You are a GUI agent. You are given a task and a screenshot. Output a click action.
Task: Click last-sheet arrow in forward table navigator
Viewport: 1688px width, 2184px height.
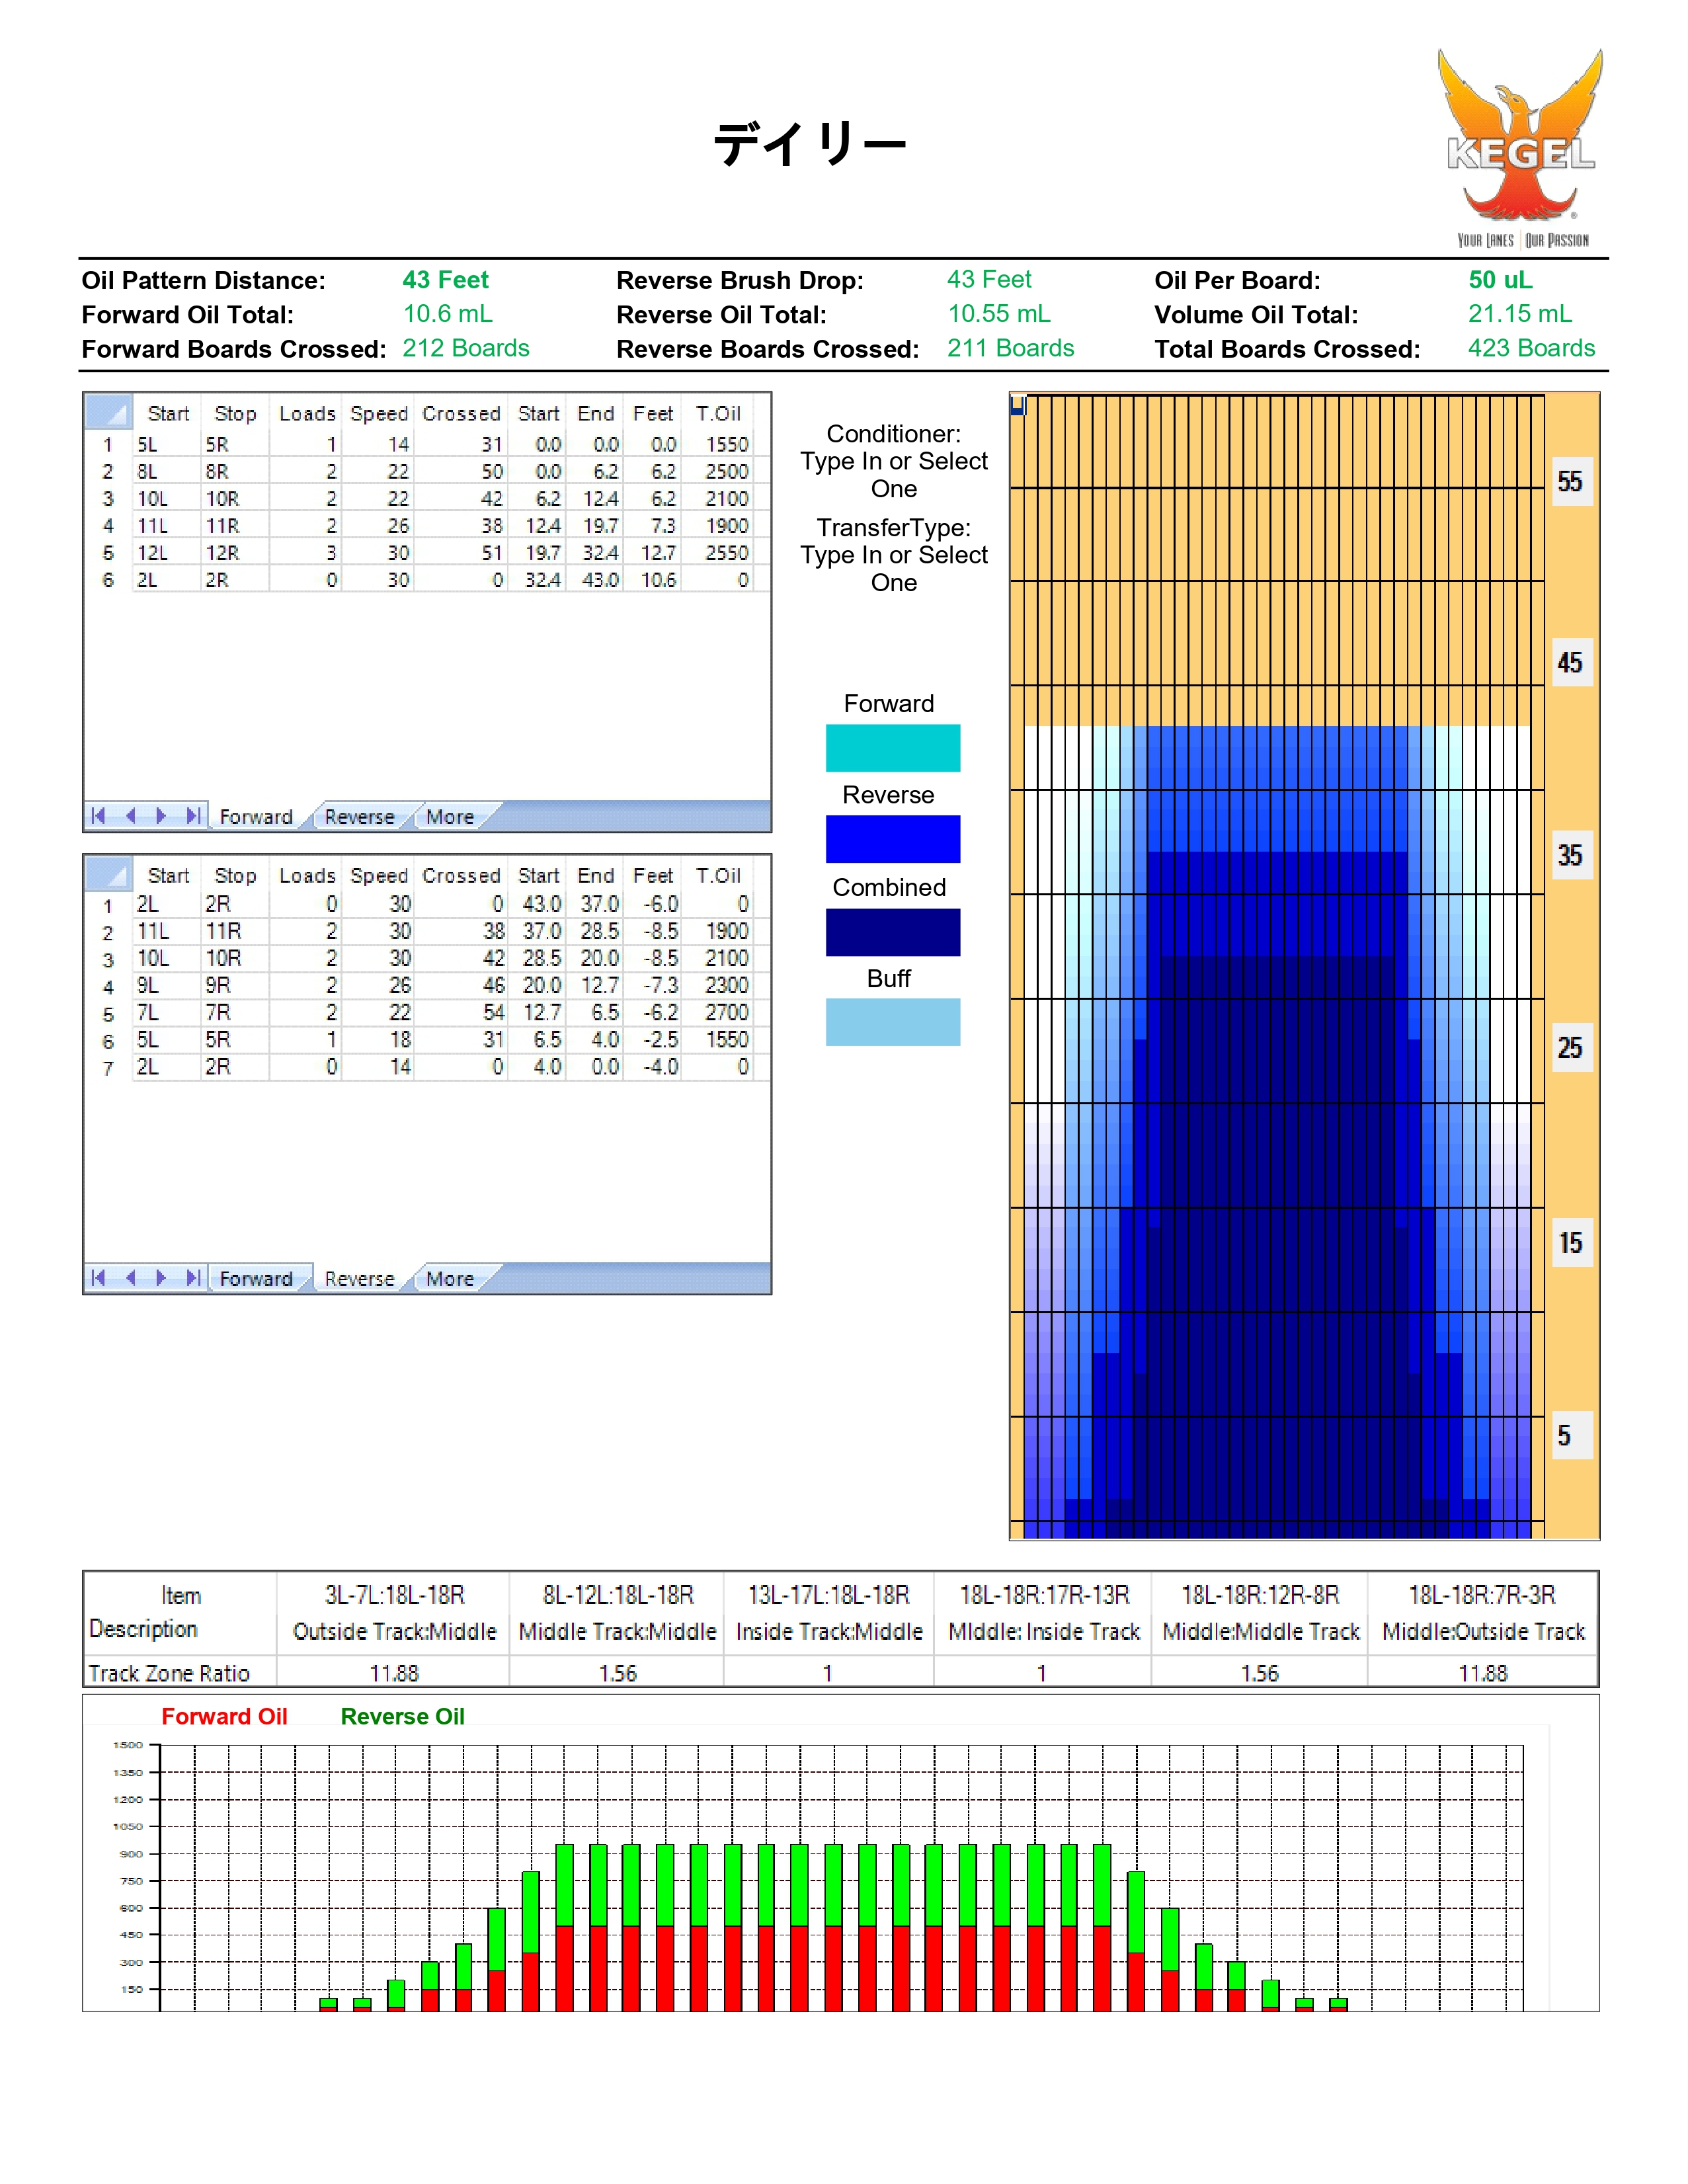coord(194,816)
